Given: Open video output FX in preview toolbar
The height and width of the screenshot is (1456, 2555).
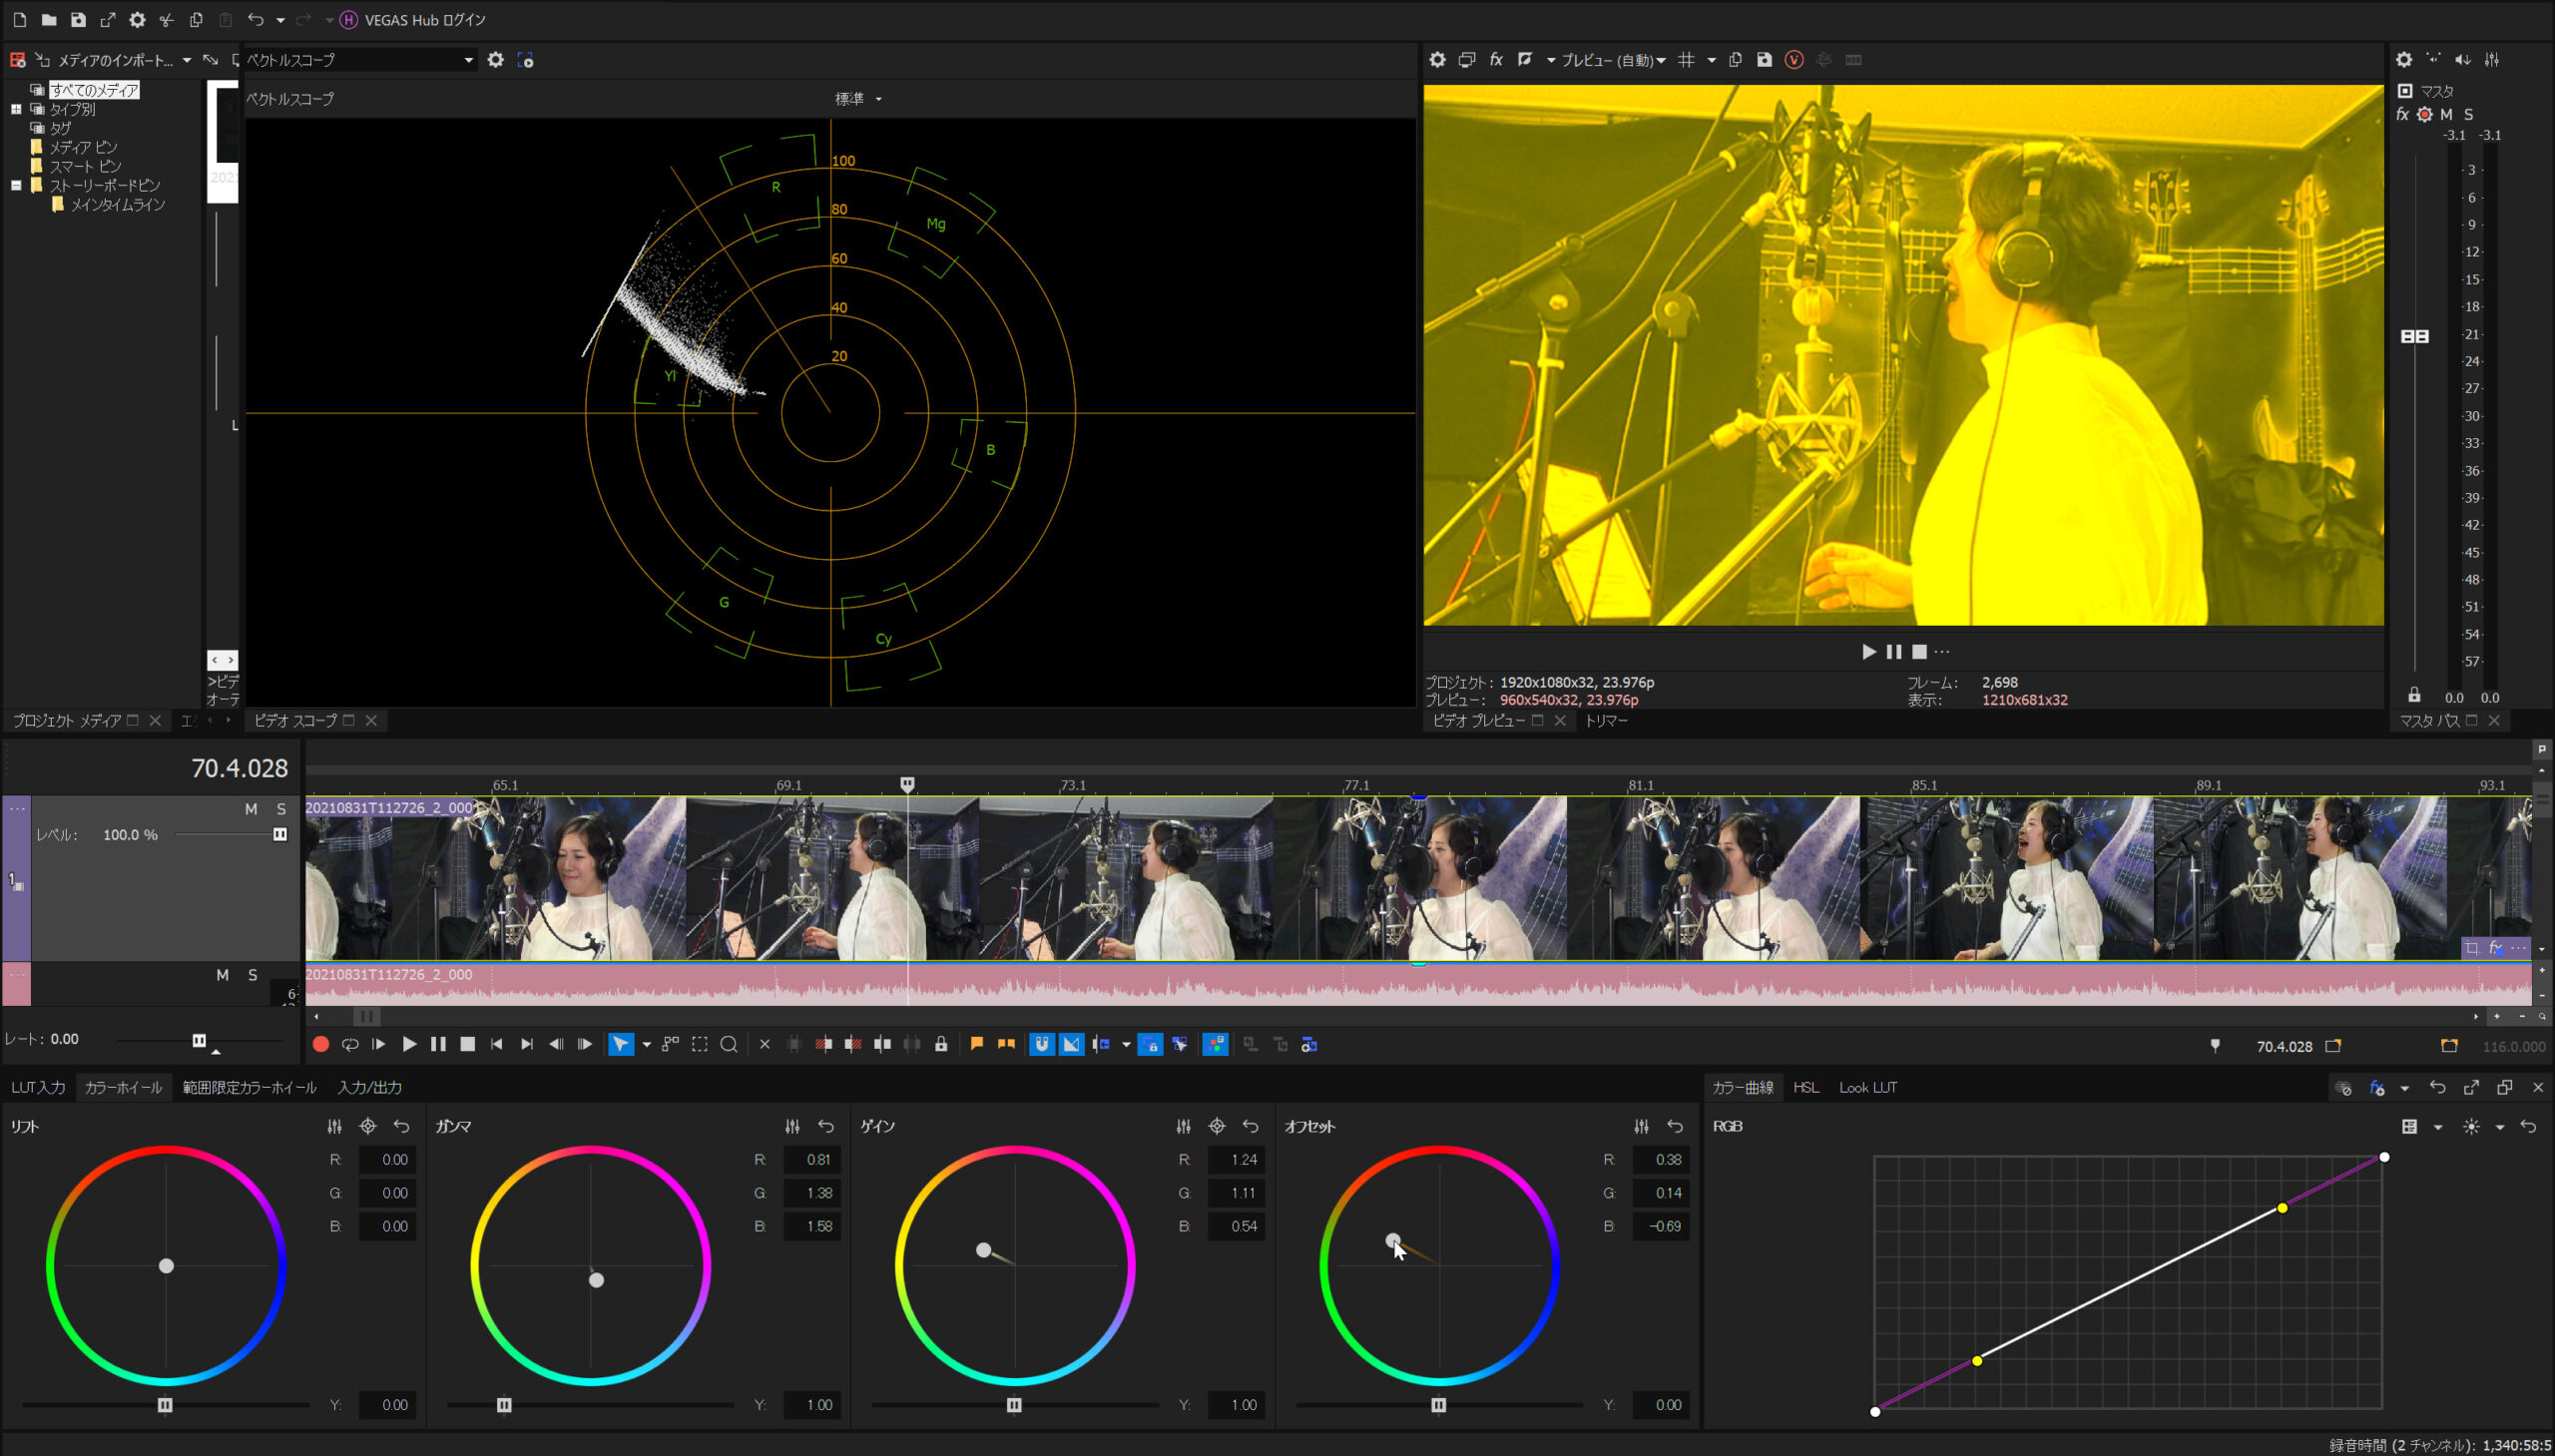Looking at the screenshot, I should 1496,60.
